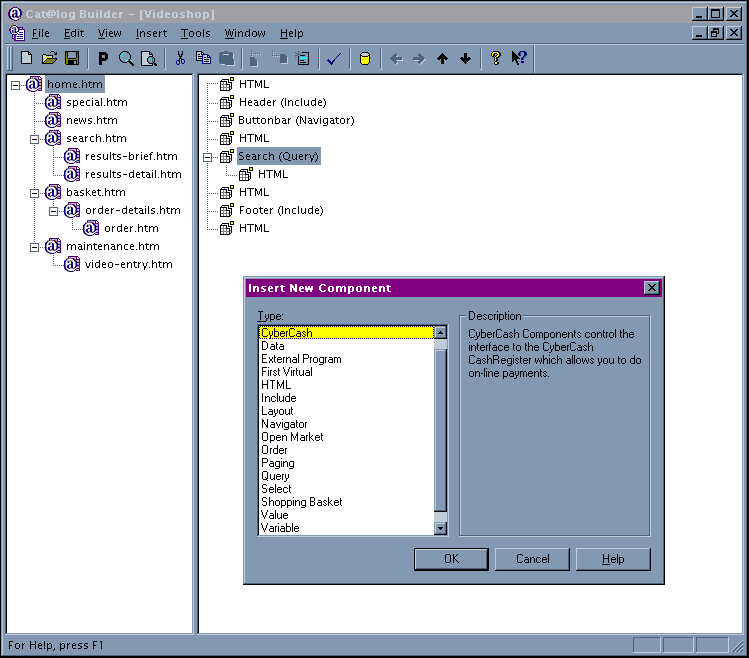
Task: Open the Tools menu
Action: point(195,33)
